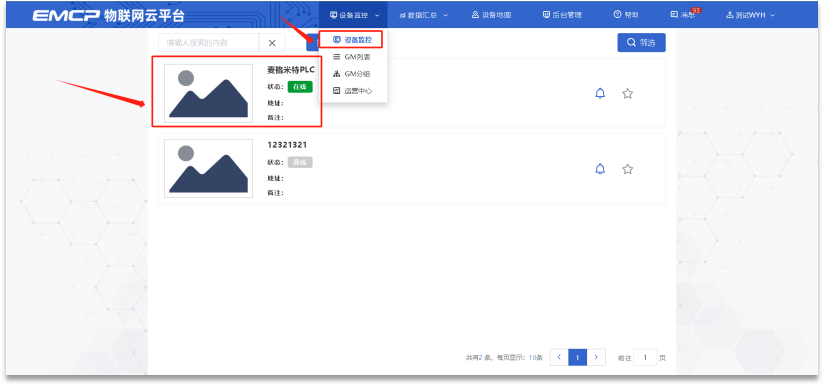Open the 测试WYH user account dropdown
The height and width of the screenshot is (386, 824).
750,15
